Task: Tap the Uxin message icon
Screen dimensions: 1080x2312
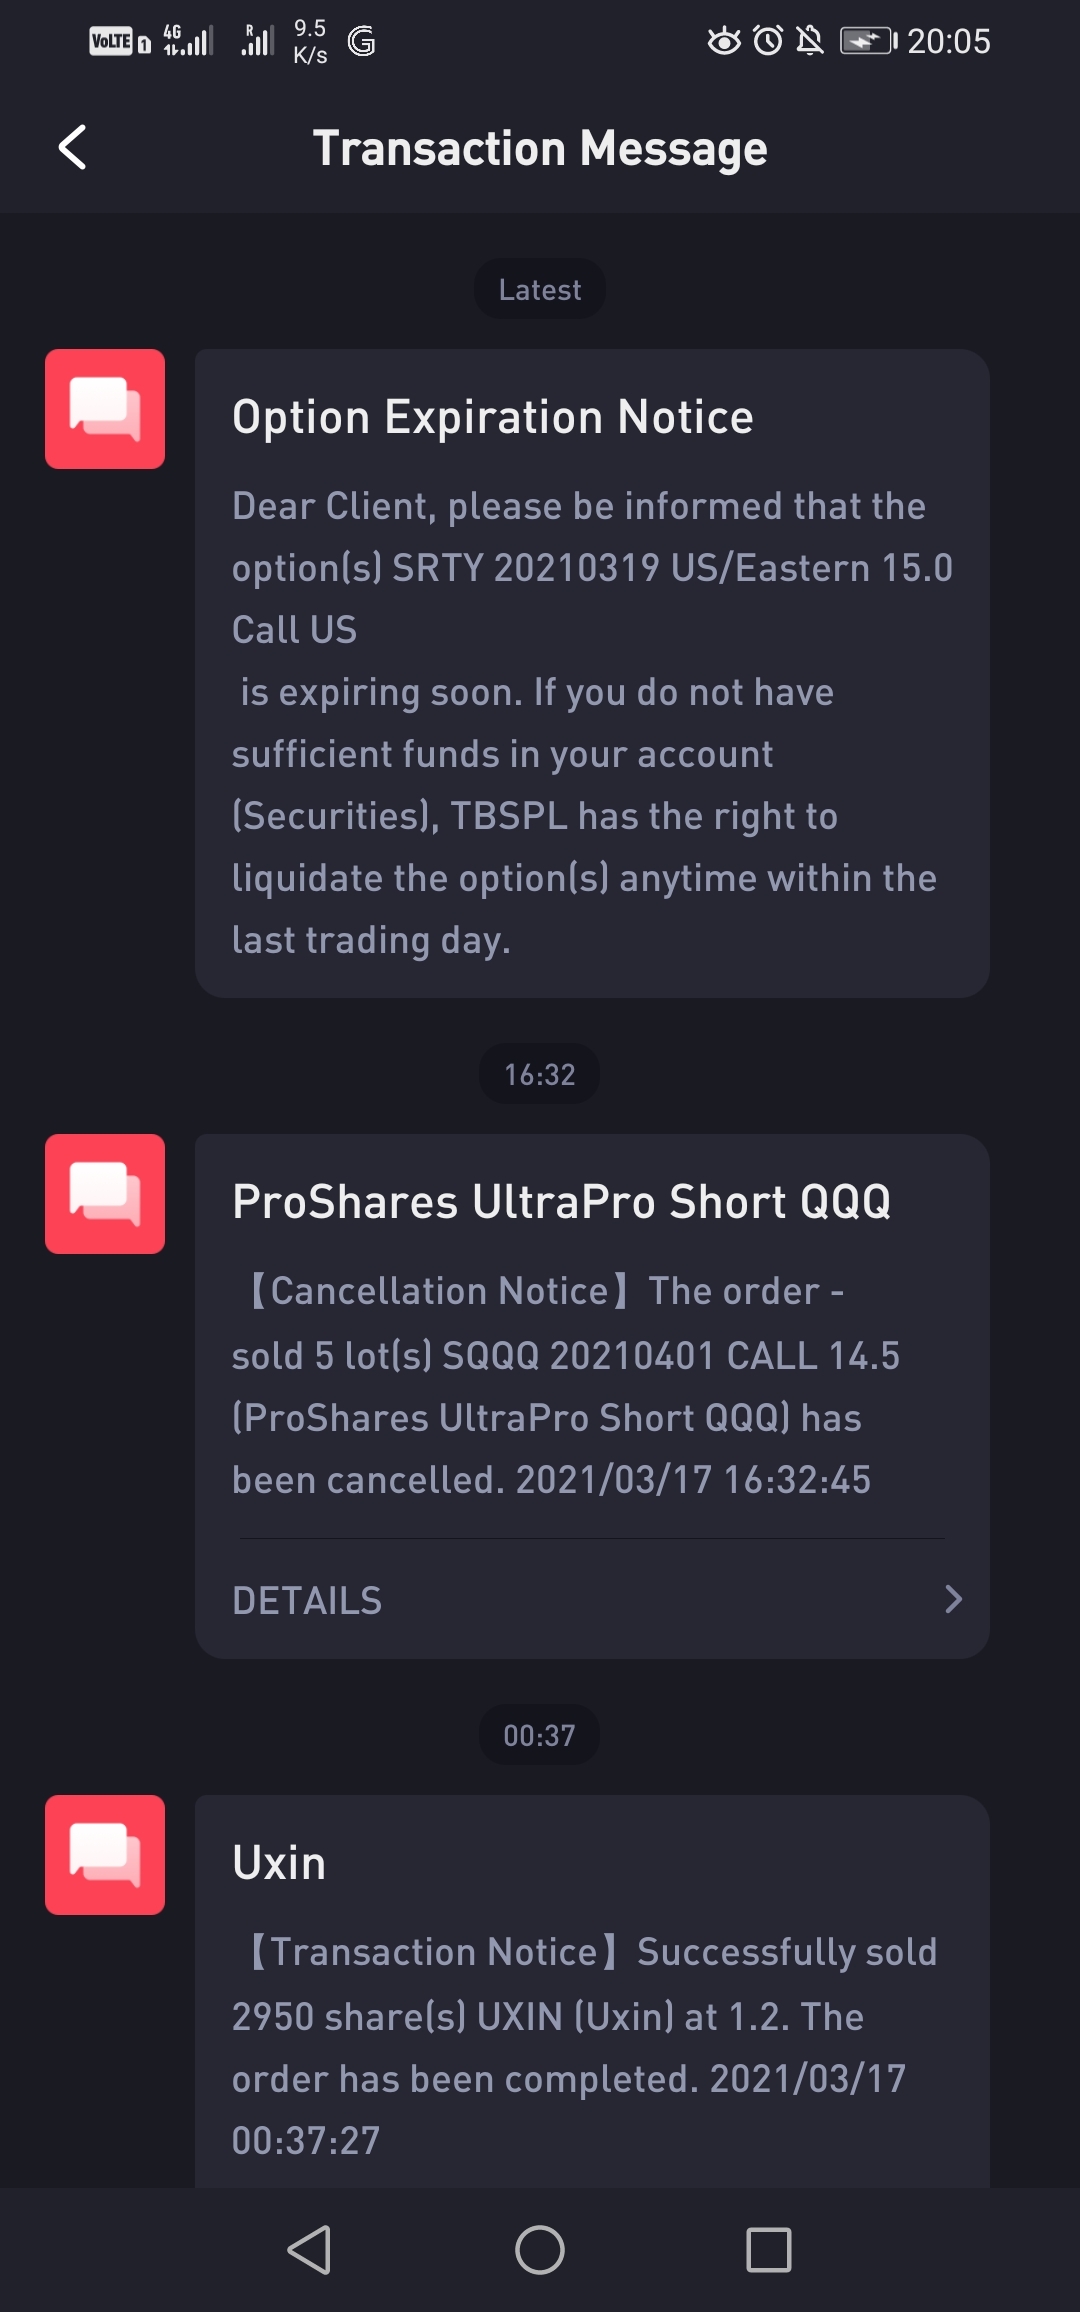Action: pyautogui.click(x=105, y=1855)
